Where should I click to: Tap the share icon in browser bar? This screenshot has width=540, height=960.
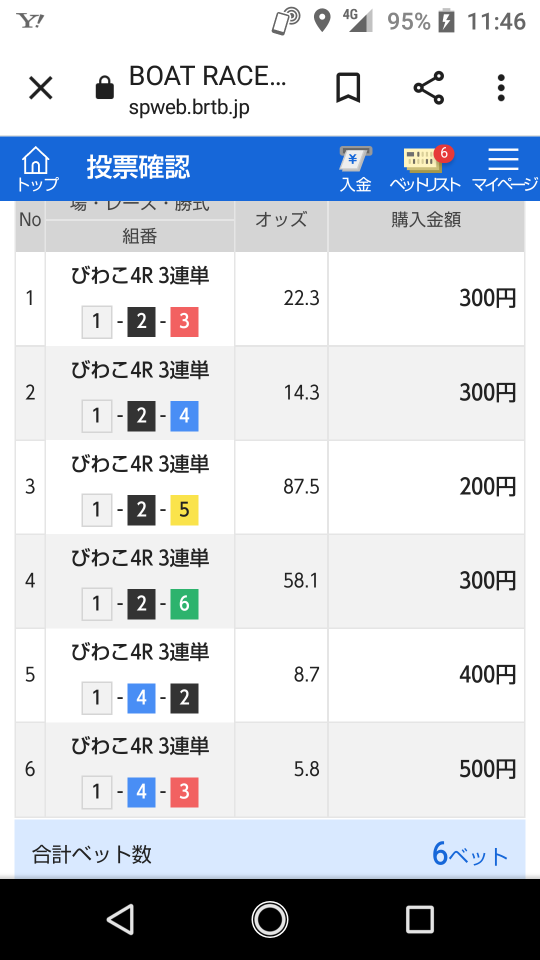tap(429, 88)
